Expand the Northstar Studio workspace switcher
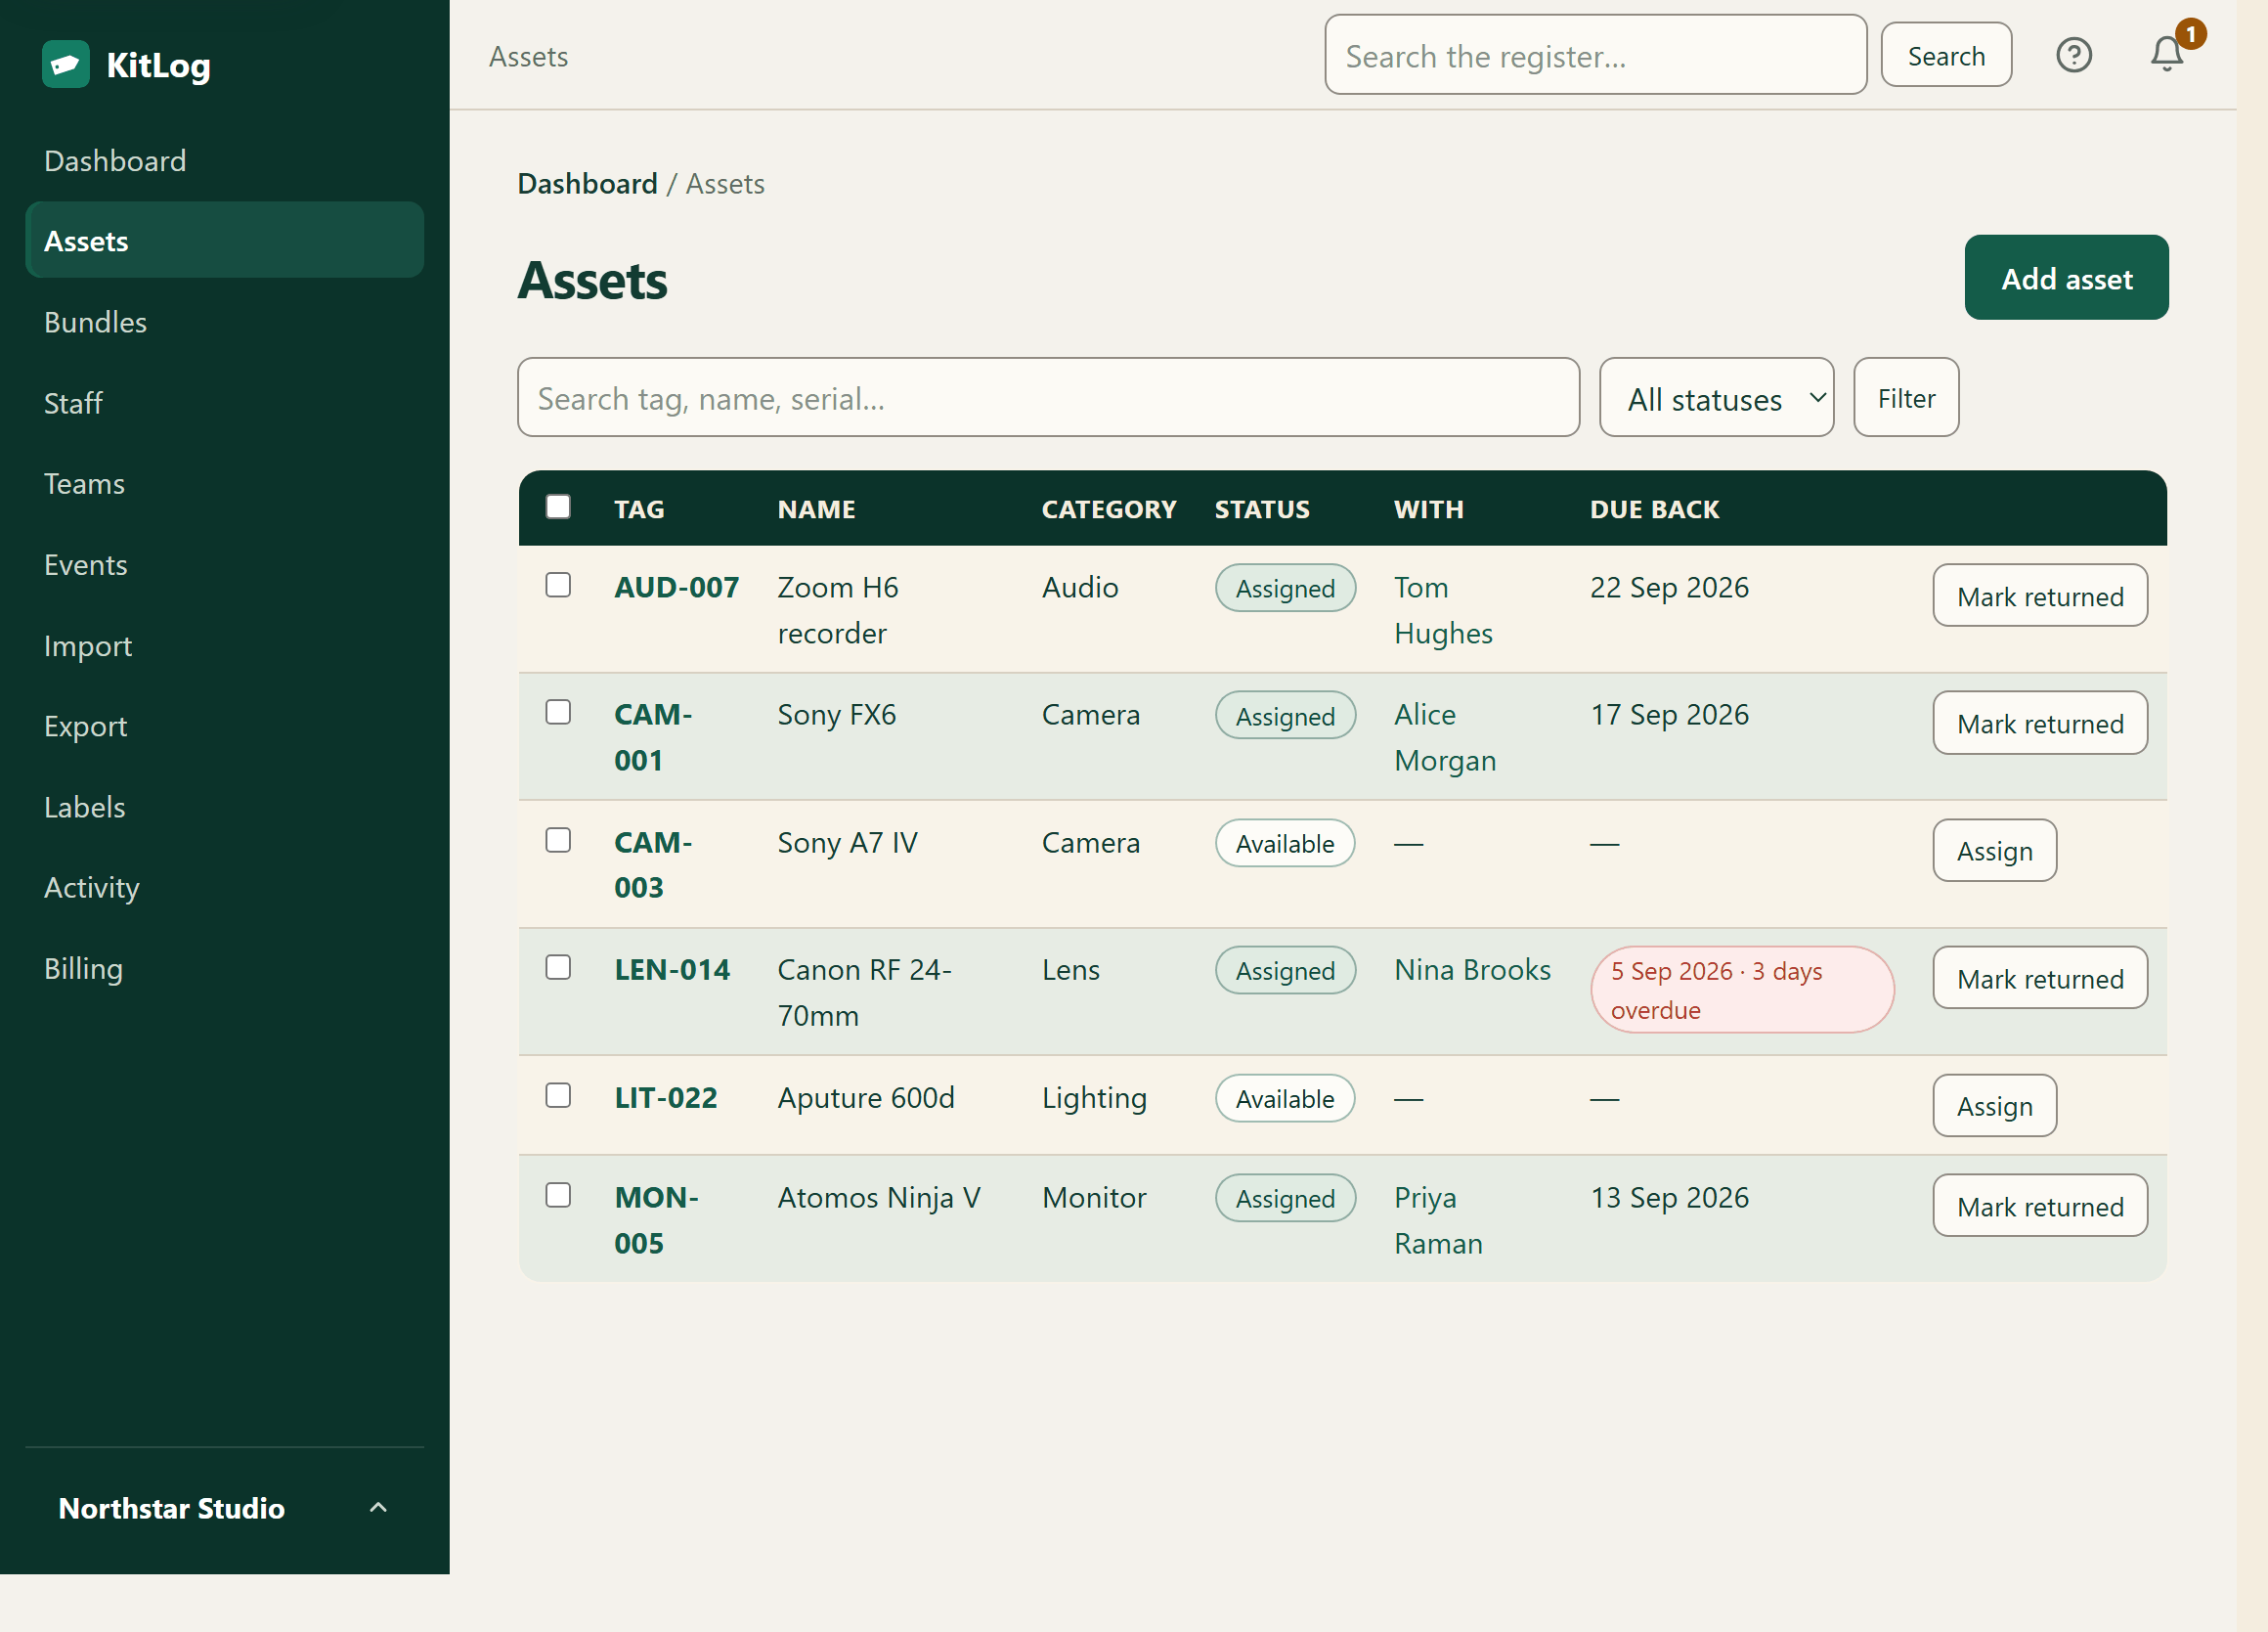2268x1632 pixels. click(224, 1508)
